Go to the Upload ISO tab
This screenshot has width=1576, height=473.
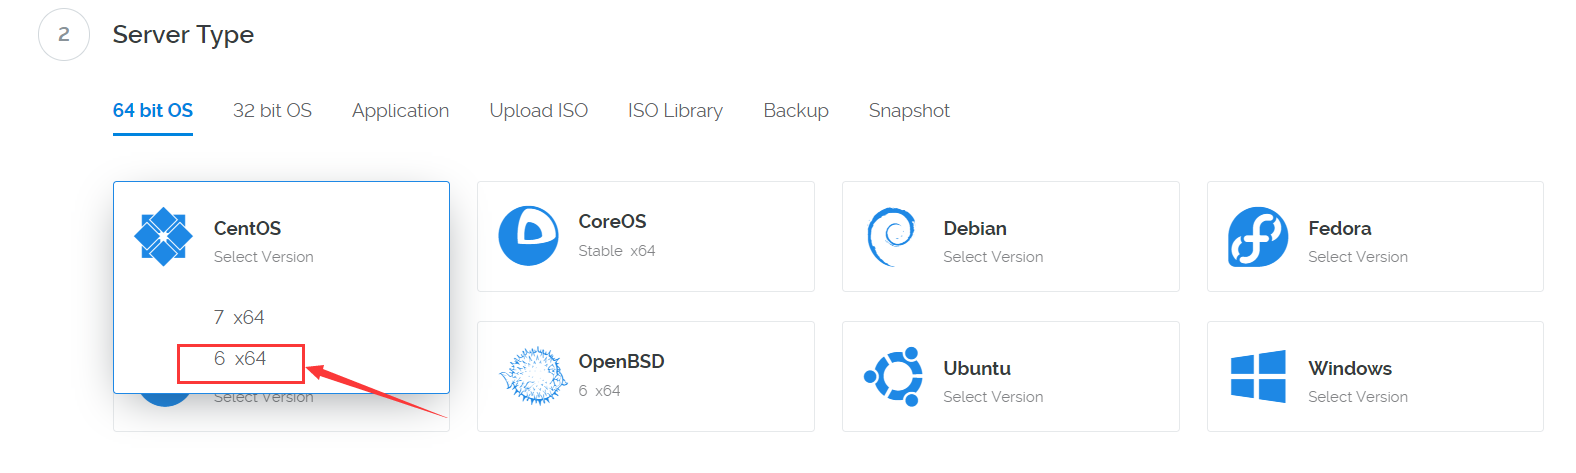pyautogui.click(x=538, y=110)
